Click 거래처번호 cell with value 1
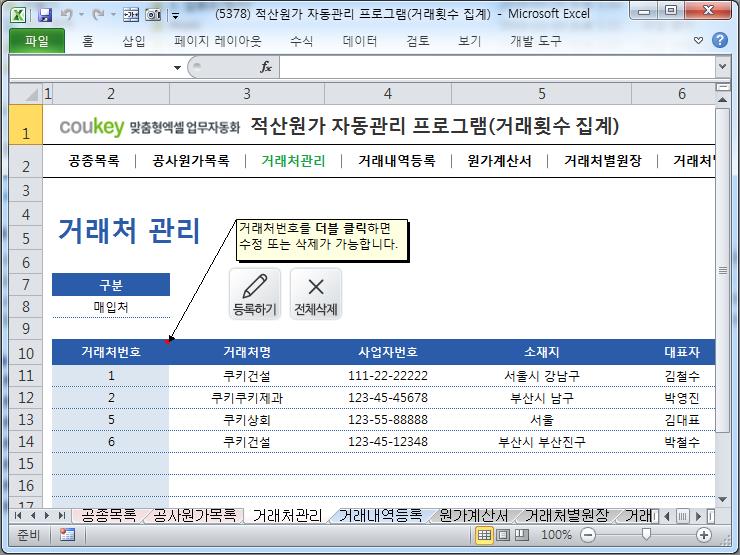 (x=110, y=376)
